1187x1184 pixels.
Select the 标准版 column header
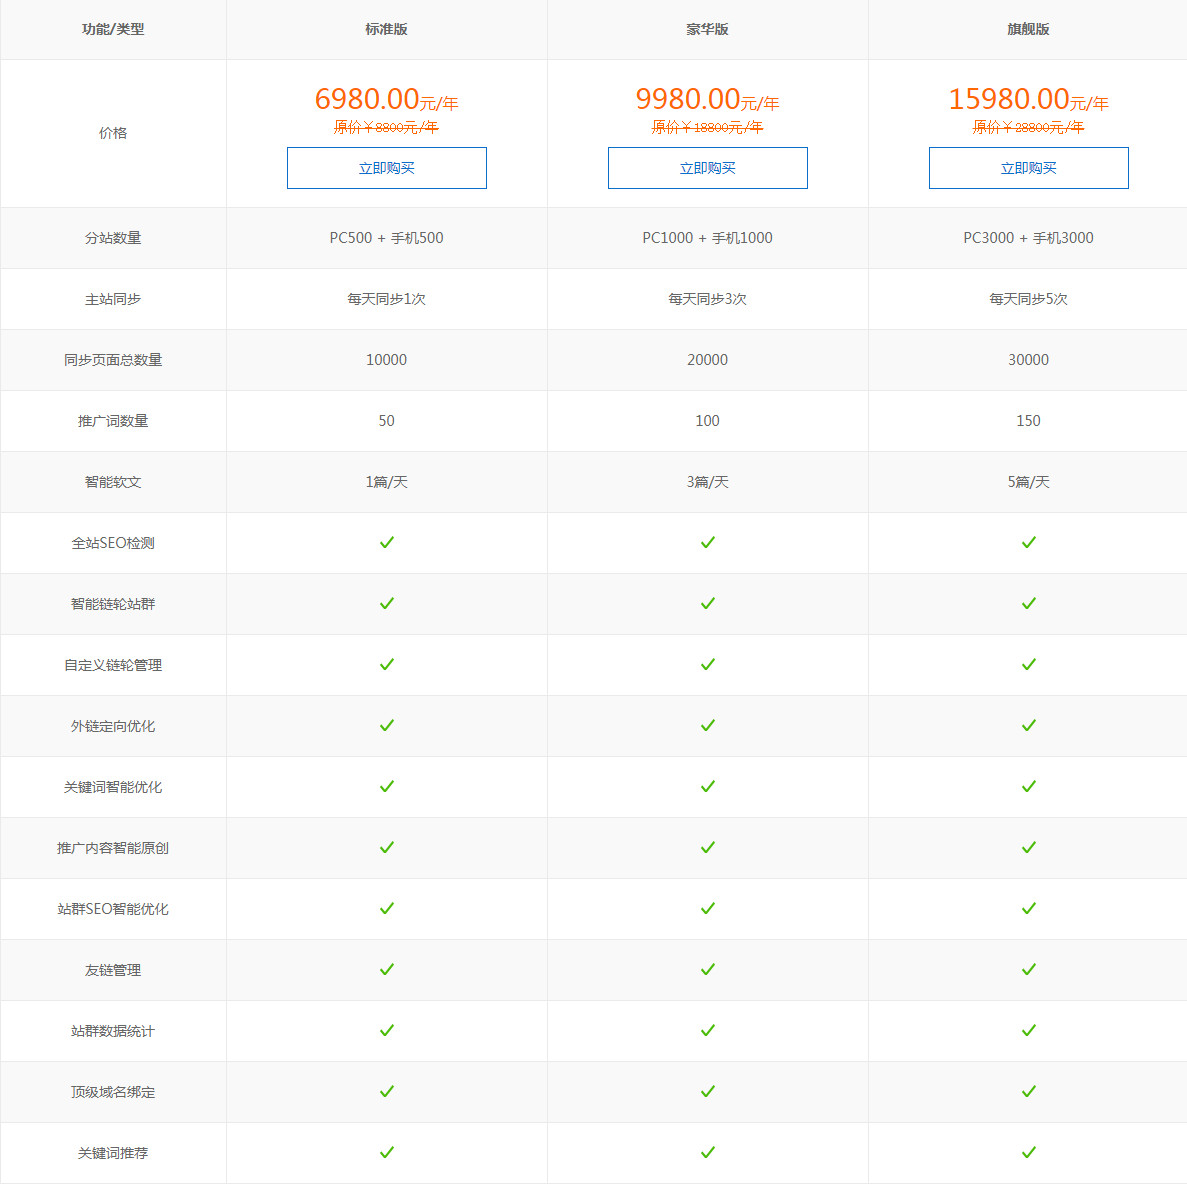(x=386, y=29)
